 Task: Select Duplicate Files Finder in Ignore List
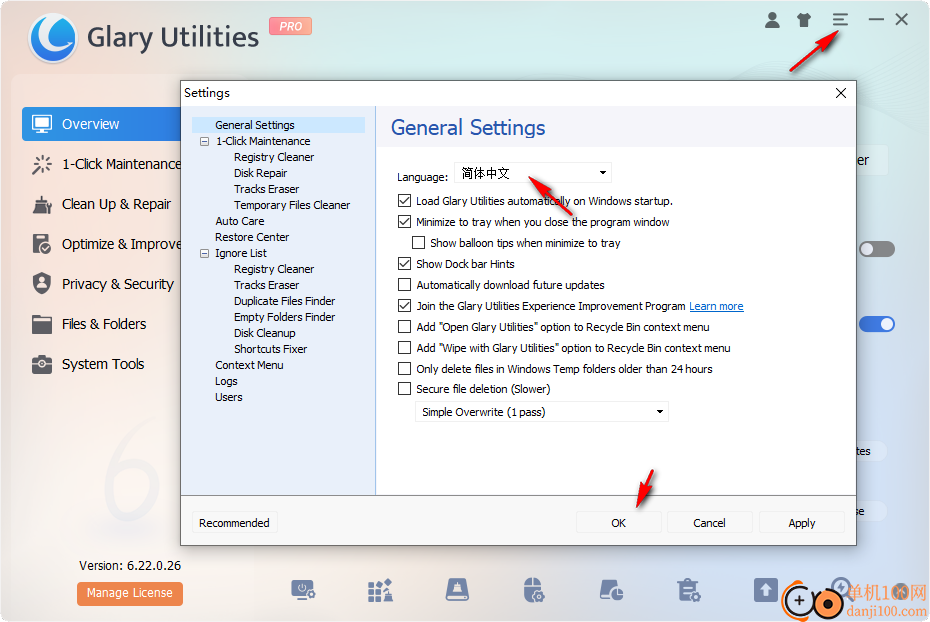pyautogui.click(x=285, y=301)
